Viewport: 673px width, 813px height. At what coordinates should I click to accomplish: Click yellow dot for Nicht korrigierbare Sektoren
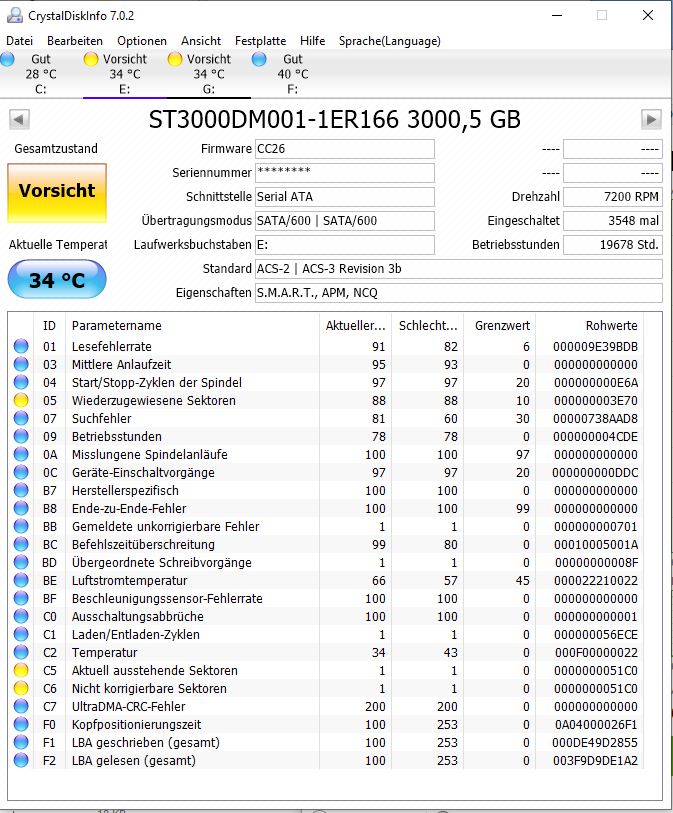pos(21,688)
